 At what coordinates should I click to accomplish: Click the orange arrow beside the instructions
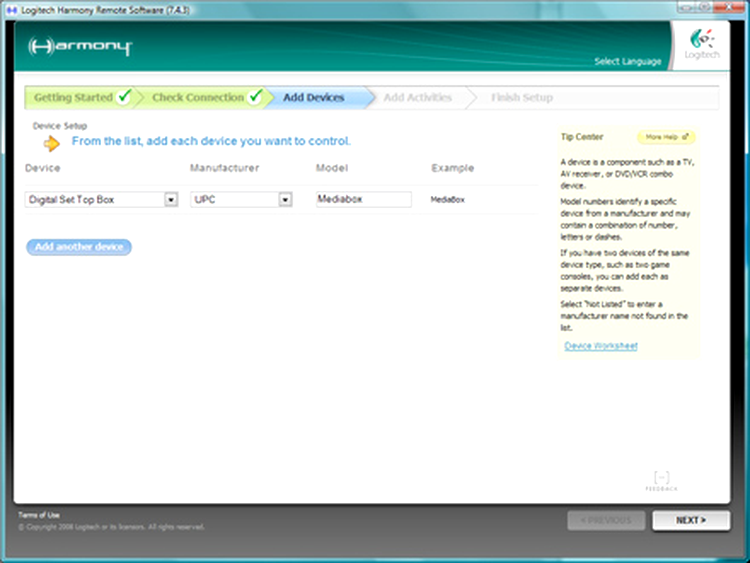(51, 142)
